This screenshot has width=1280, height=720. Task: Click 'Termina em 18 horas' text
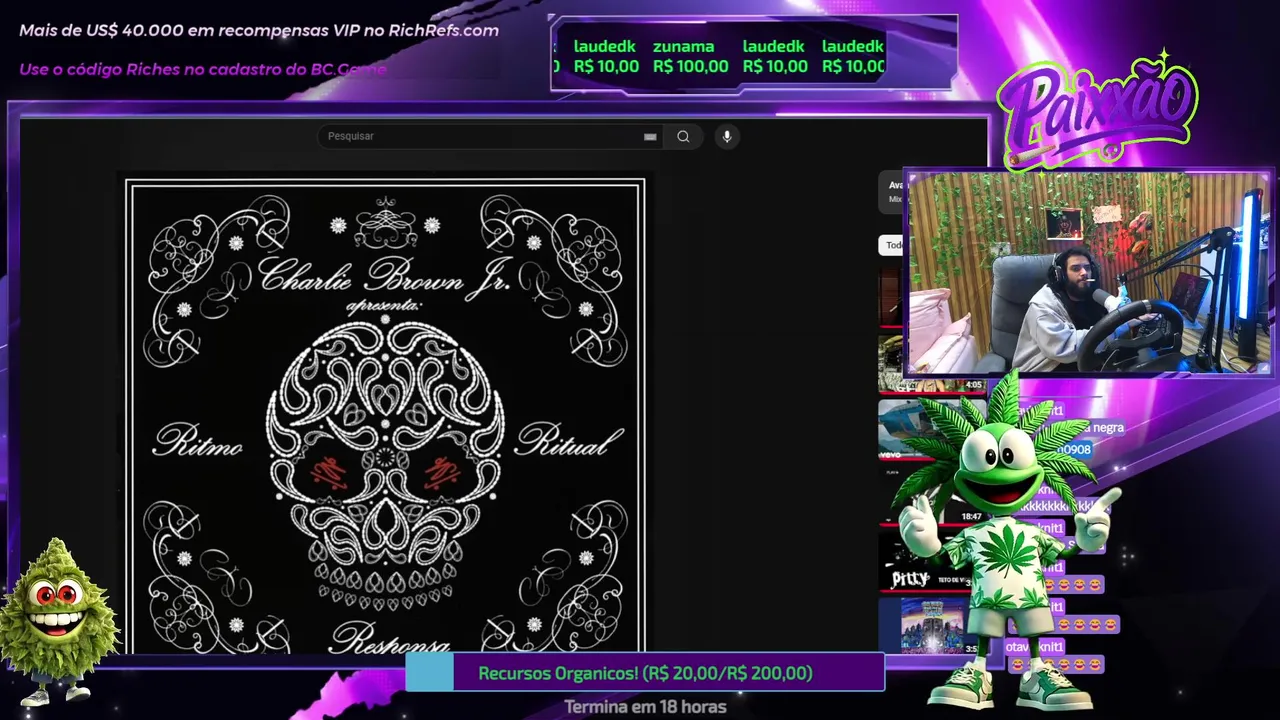click(x=645, y=707)
